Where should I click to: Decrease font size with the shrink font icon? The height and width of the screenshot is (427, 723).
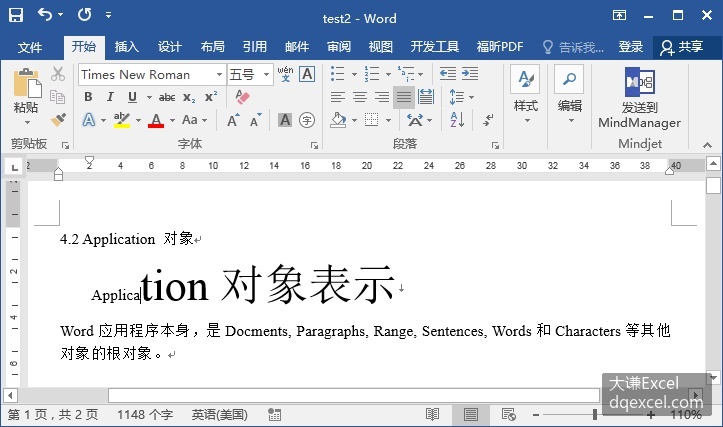(255, 120)
